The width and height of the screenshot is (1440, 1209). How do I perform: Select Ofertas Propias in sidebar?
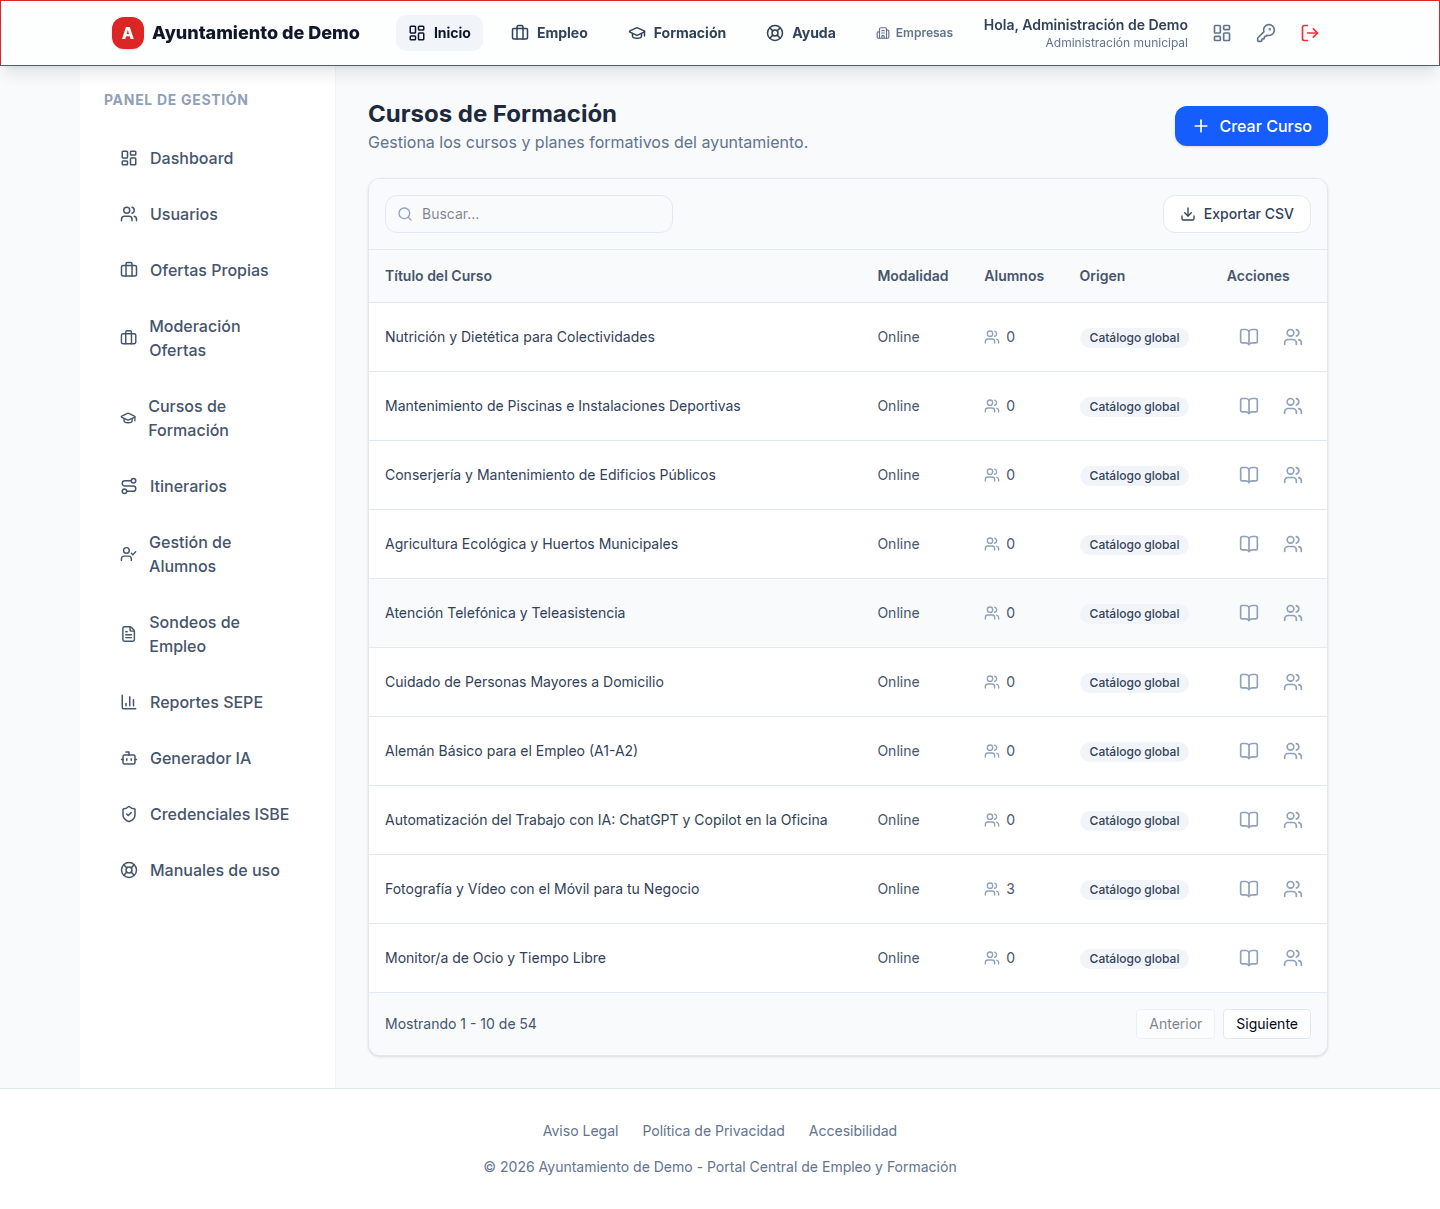pos(207,270)
